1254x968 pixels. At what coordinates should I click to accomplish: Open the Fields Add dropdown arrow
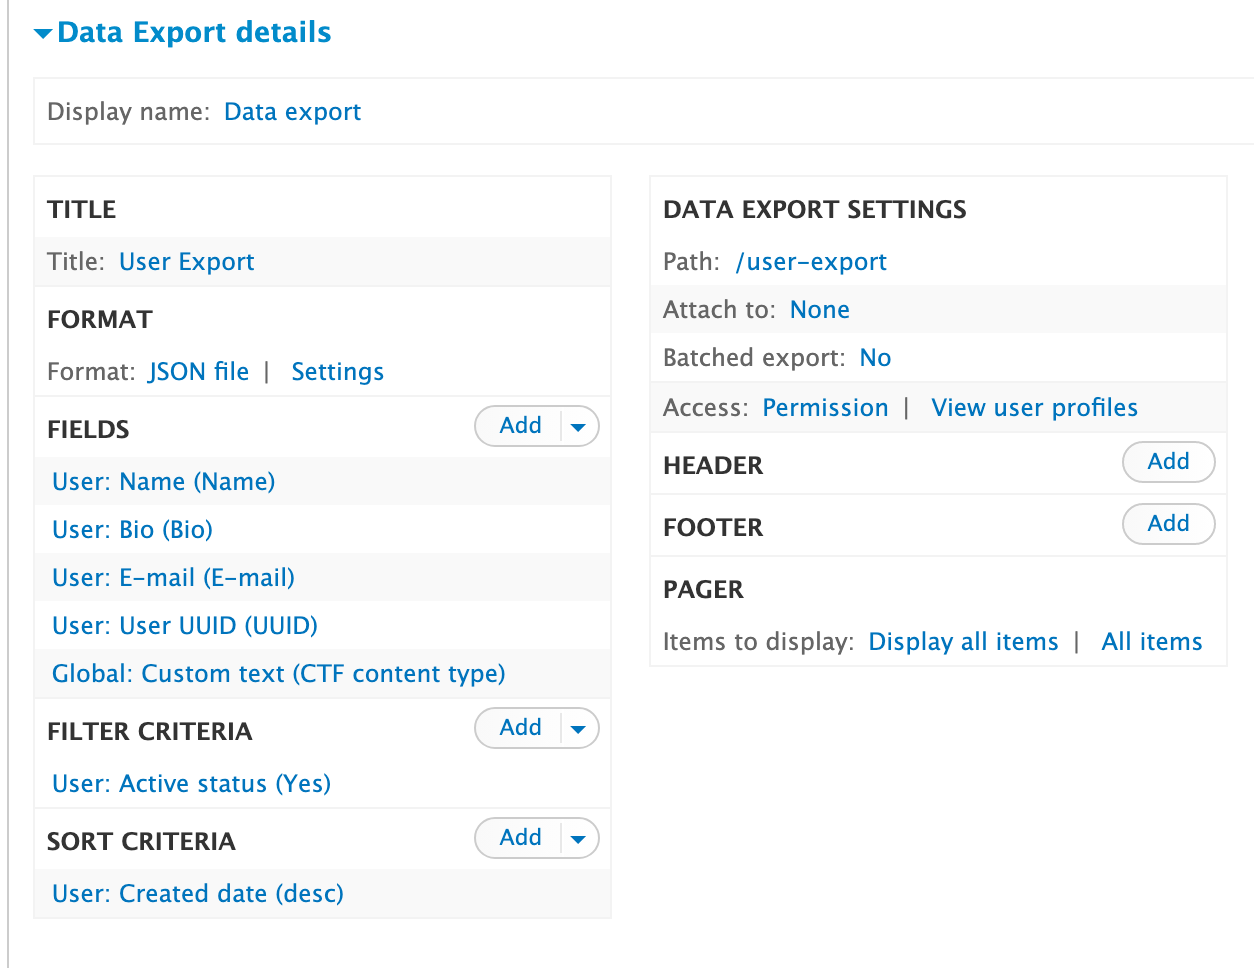tap(579, 427)
